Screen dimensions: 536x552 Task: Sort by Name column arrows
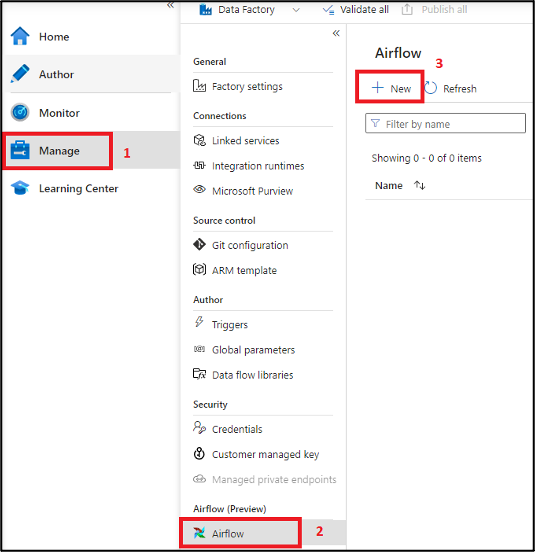coord(420,185)
